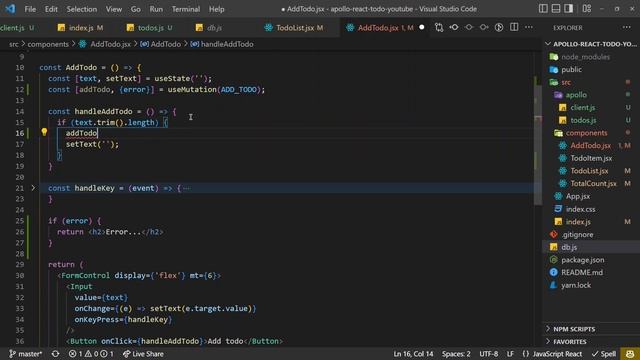The width and height of the screenshot is (640, 360).
Task: Change indentation via Spaces: 2
Action: [456, 354]
